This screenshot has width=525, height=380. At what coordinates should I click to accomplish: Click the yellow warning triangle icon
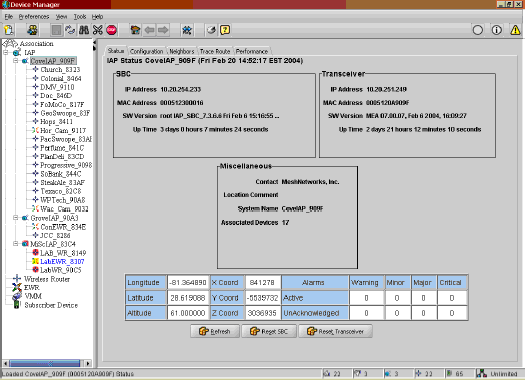(515, 30)
